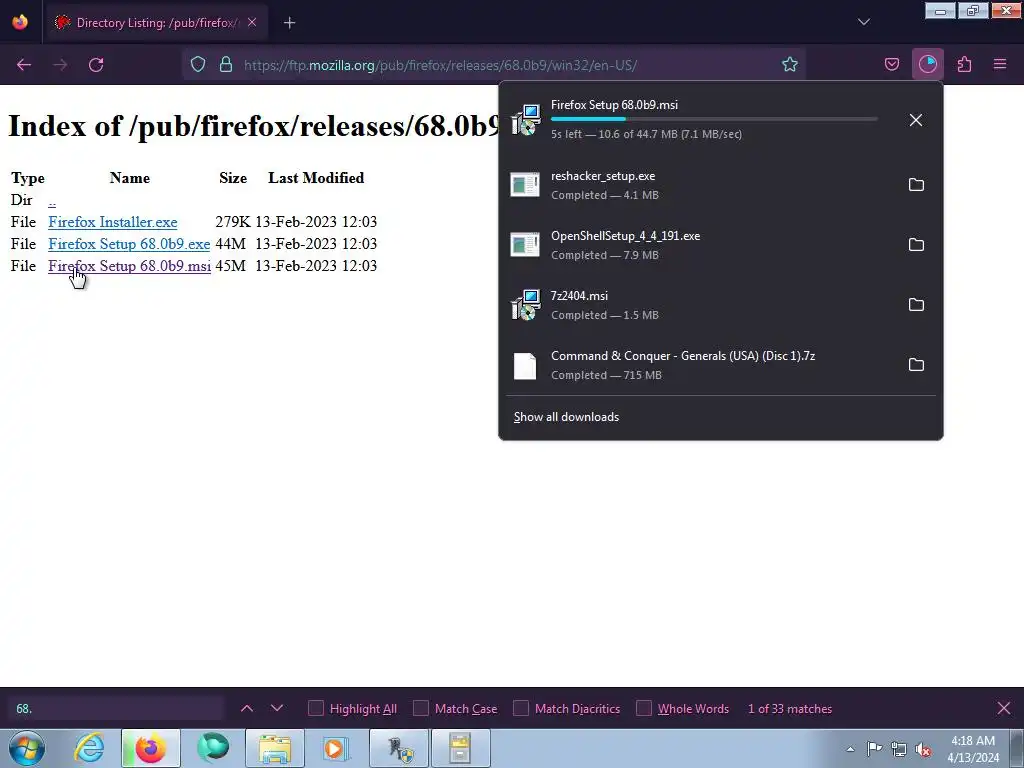Select the Directory Listing tab
Screen dimensions: 1024x768
[157, 23]
